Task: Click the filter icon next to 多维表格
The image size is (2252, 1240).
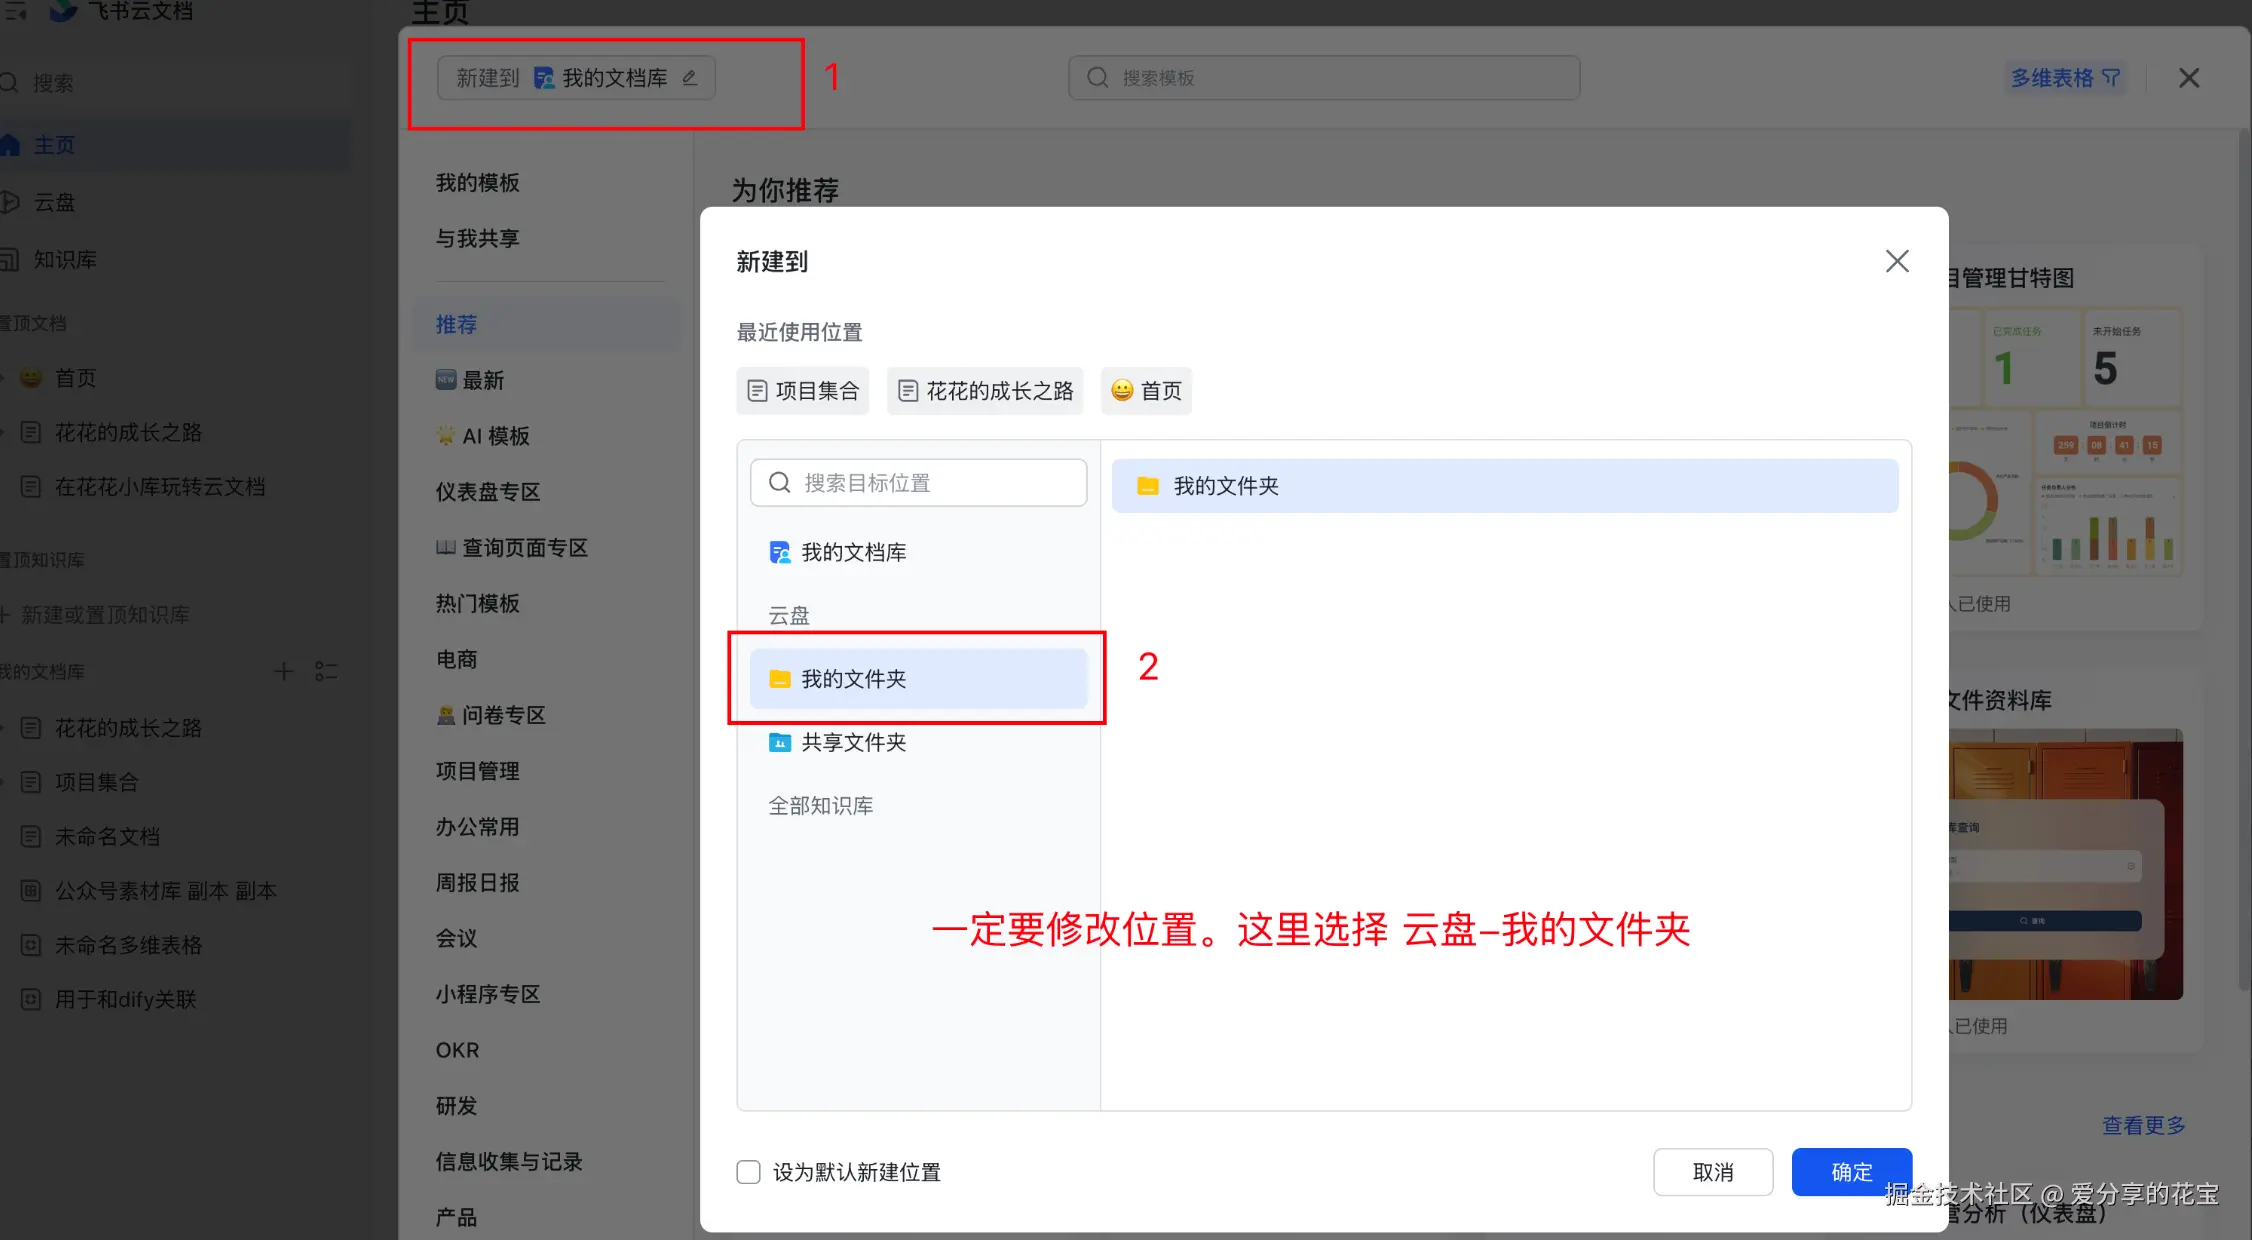Action: click(x=2111, y=78)
